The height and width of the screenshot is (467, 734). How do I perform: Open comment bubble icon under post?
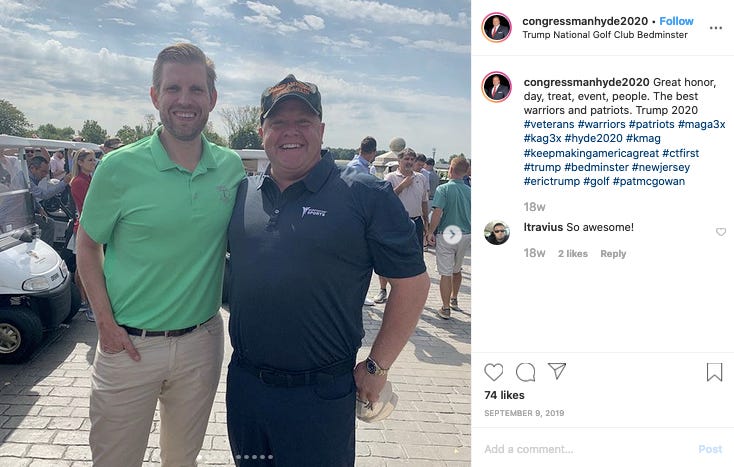(x=525, y=372)
